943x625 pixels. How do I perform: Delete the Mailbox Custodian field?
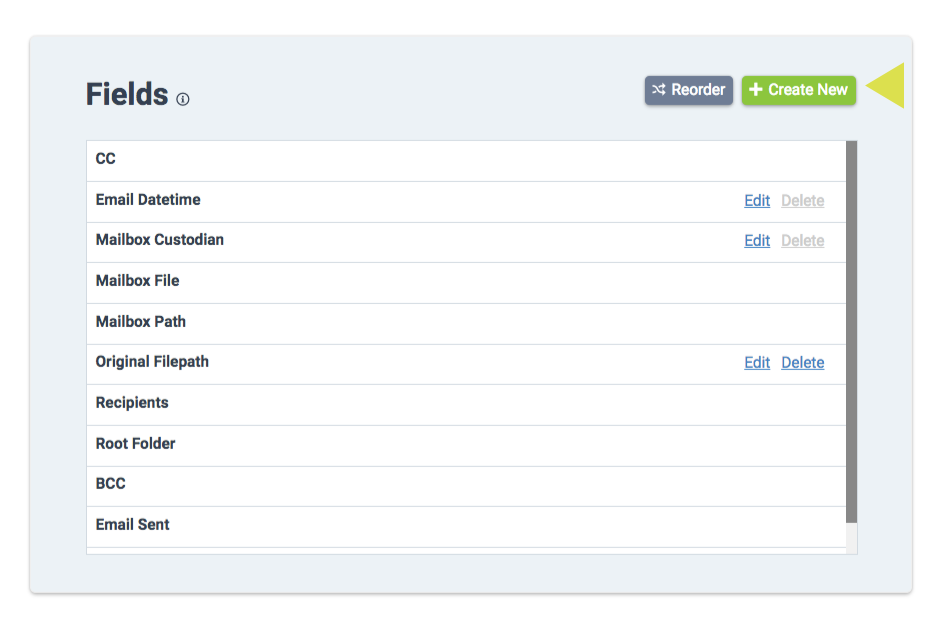point(802,241)
